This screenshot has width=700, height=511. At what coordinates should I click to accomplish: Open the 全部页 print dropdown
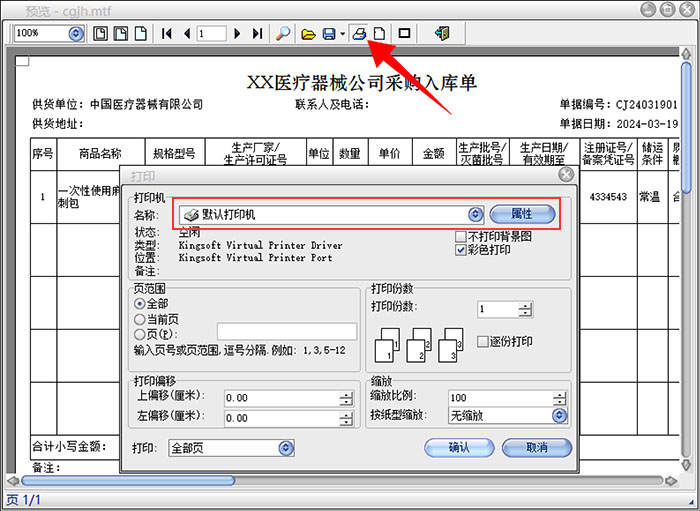(x=286, y=448)
